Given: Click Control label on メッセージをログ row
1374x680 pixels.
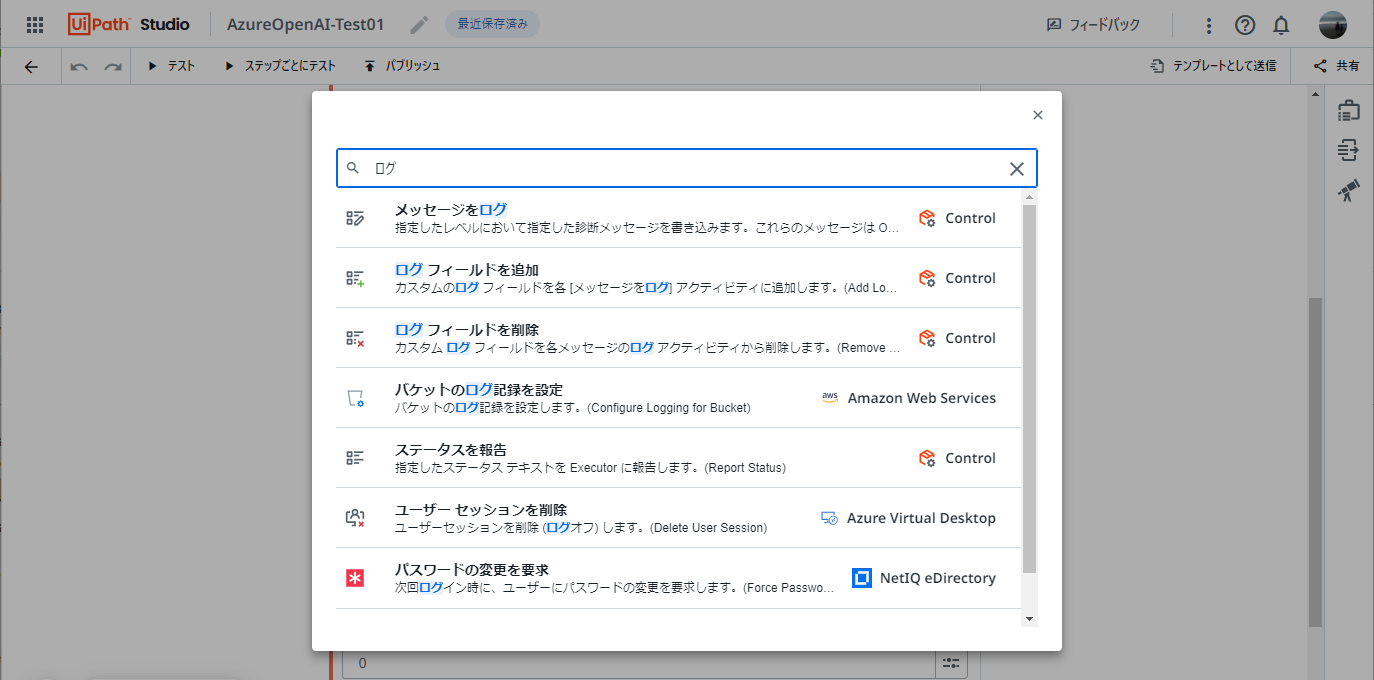Looking at the screenshot, I should (970, 218).
